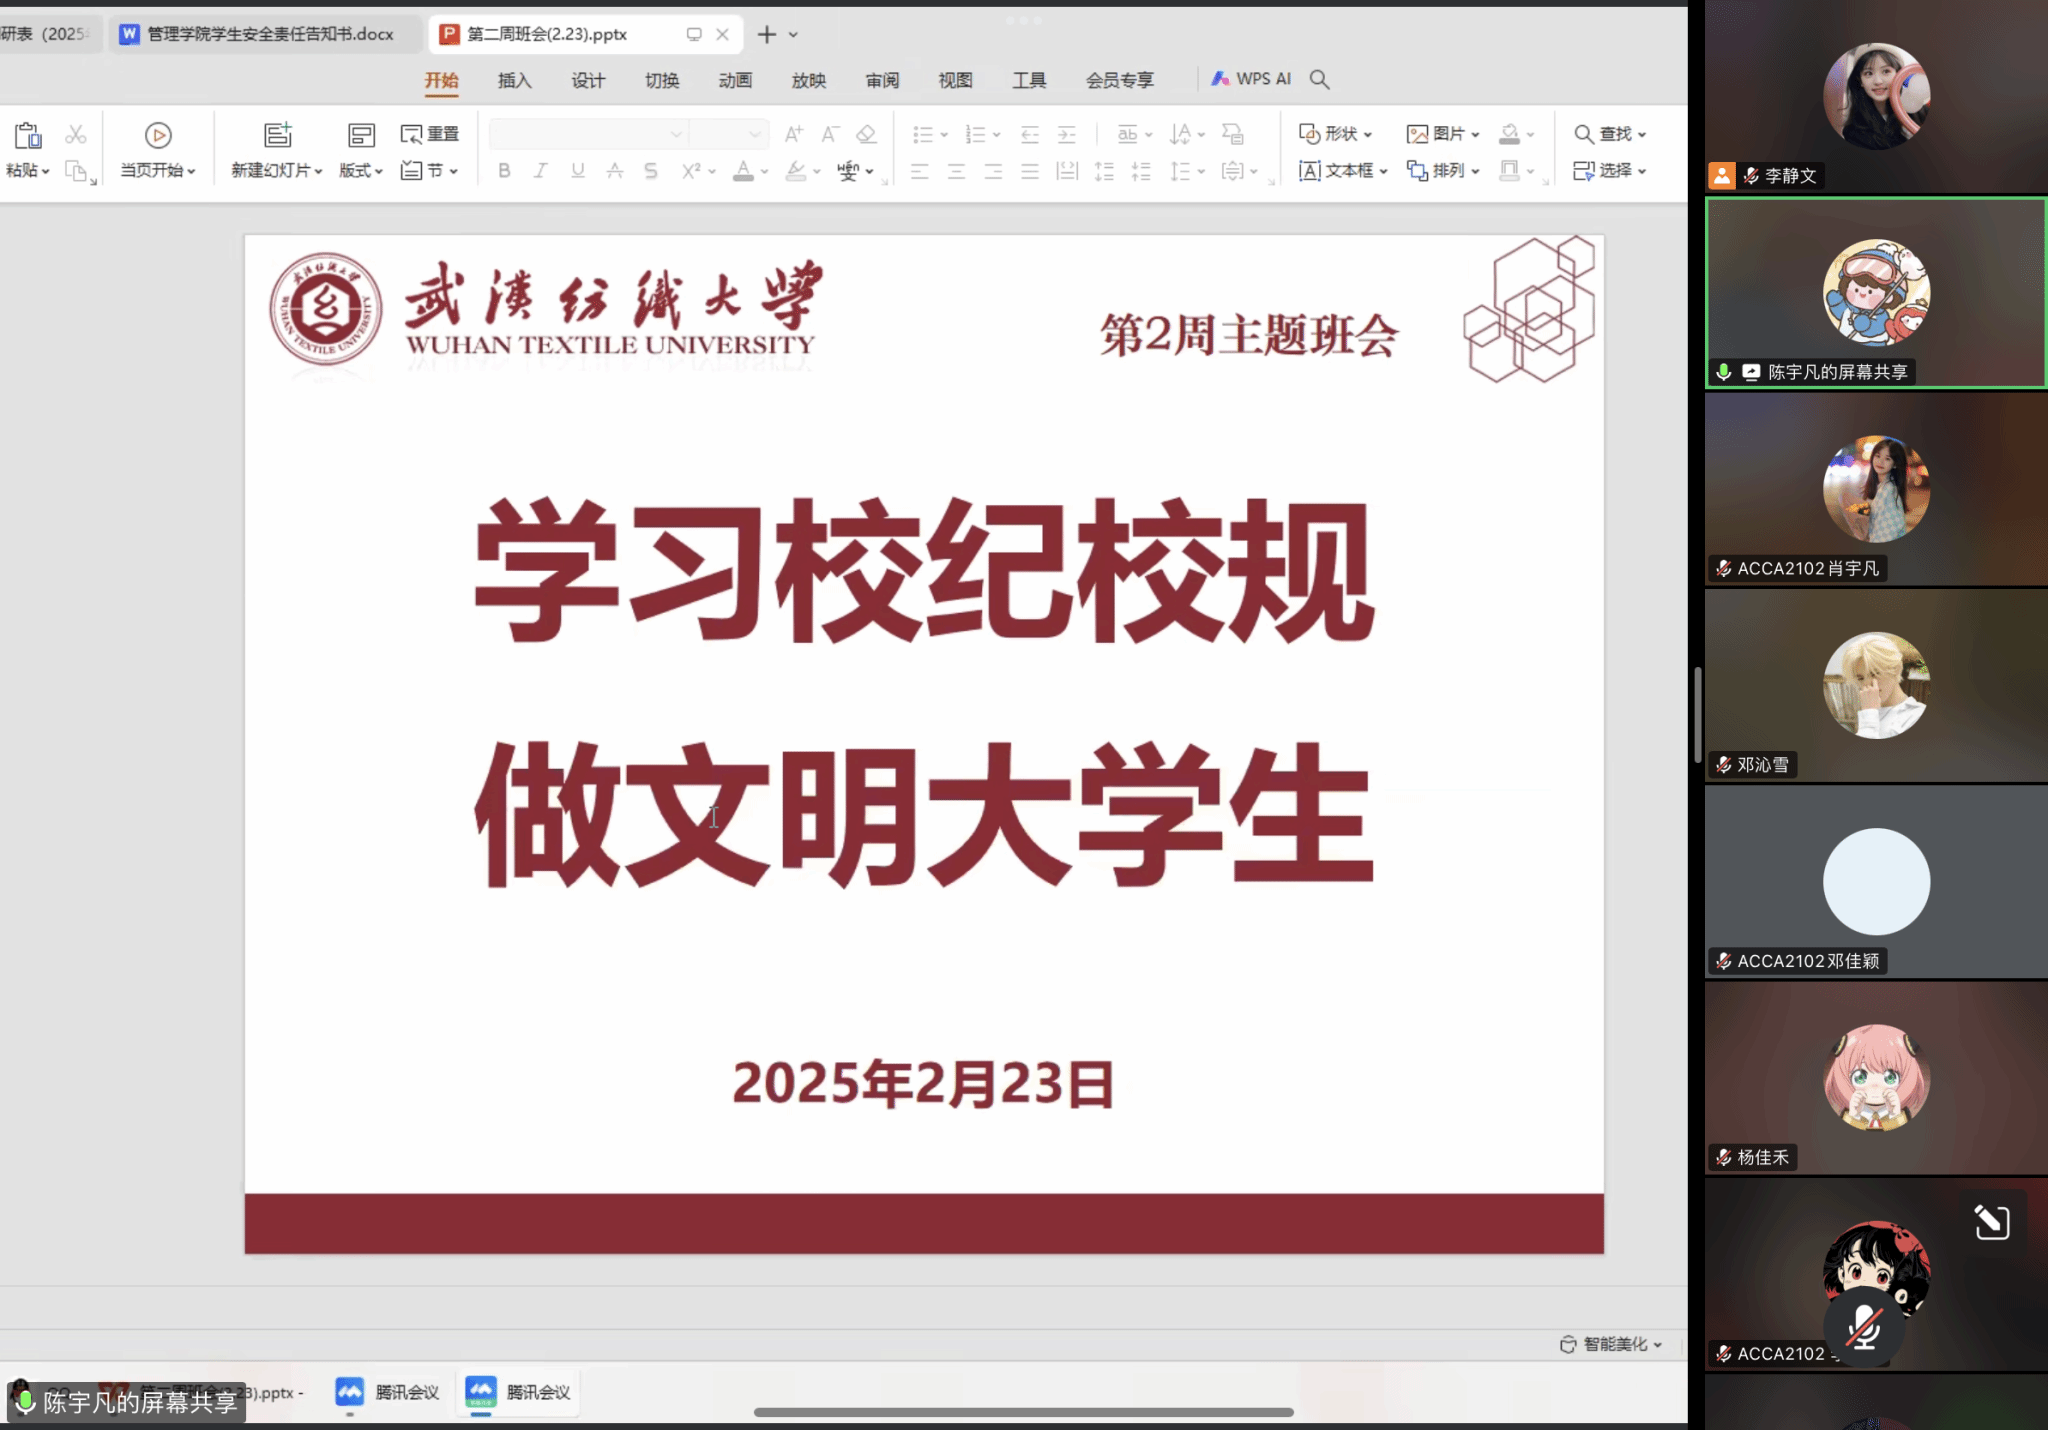The height and width of the screenshot is (1430, 2048).
Task: Click the Tencent Meeting taskbar icon
Action: (349, 1392)
